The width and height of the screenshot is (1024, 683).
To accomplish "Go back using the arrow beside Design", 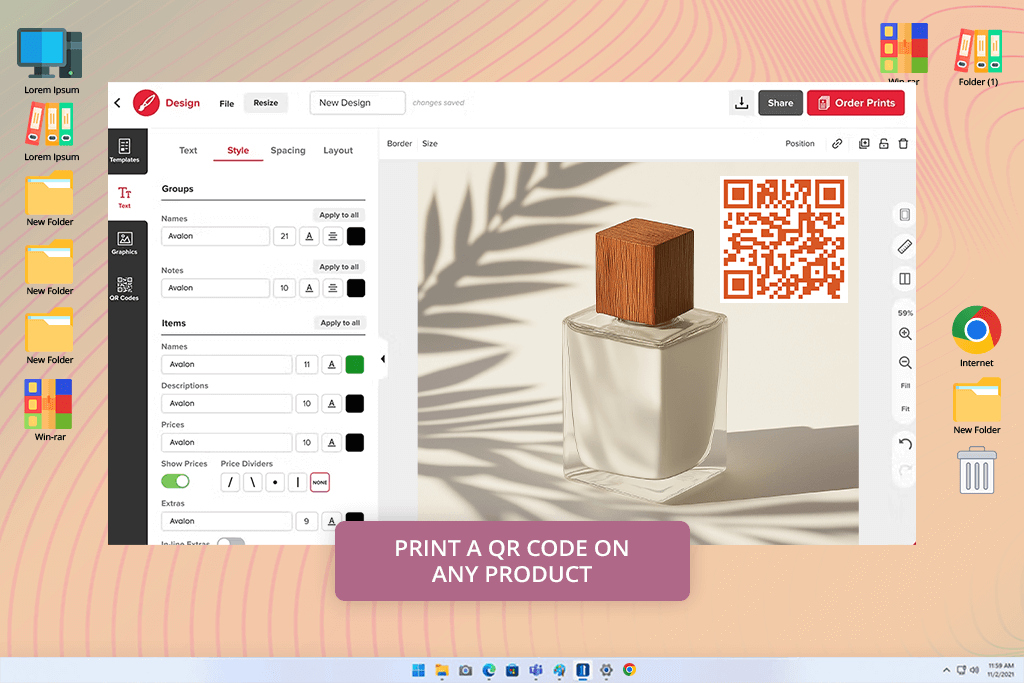I will [118, 103].
